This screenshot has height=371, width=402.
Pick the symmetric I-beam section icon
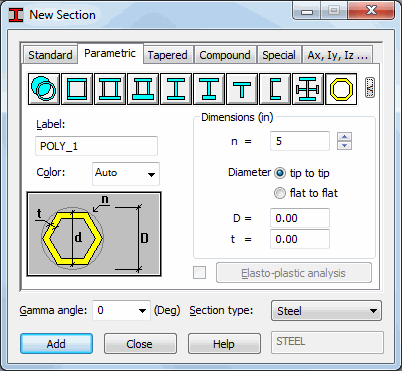pyautogui.click(x=176, y=89)
